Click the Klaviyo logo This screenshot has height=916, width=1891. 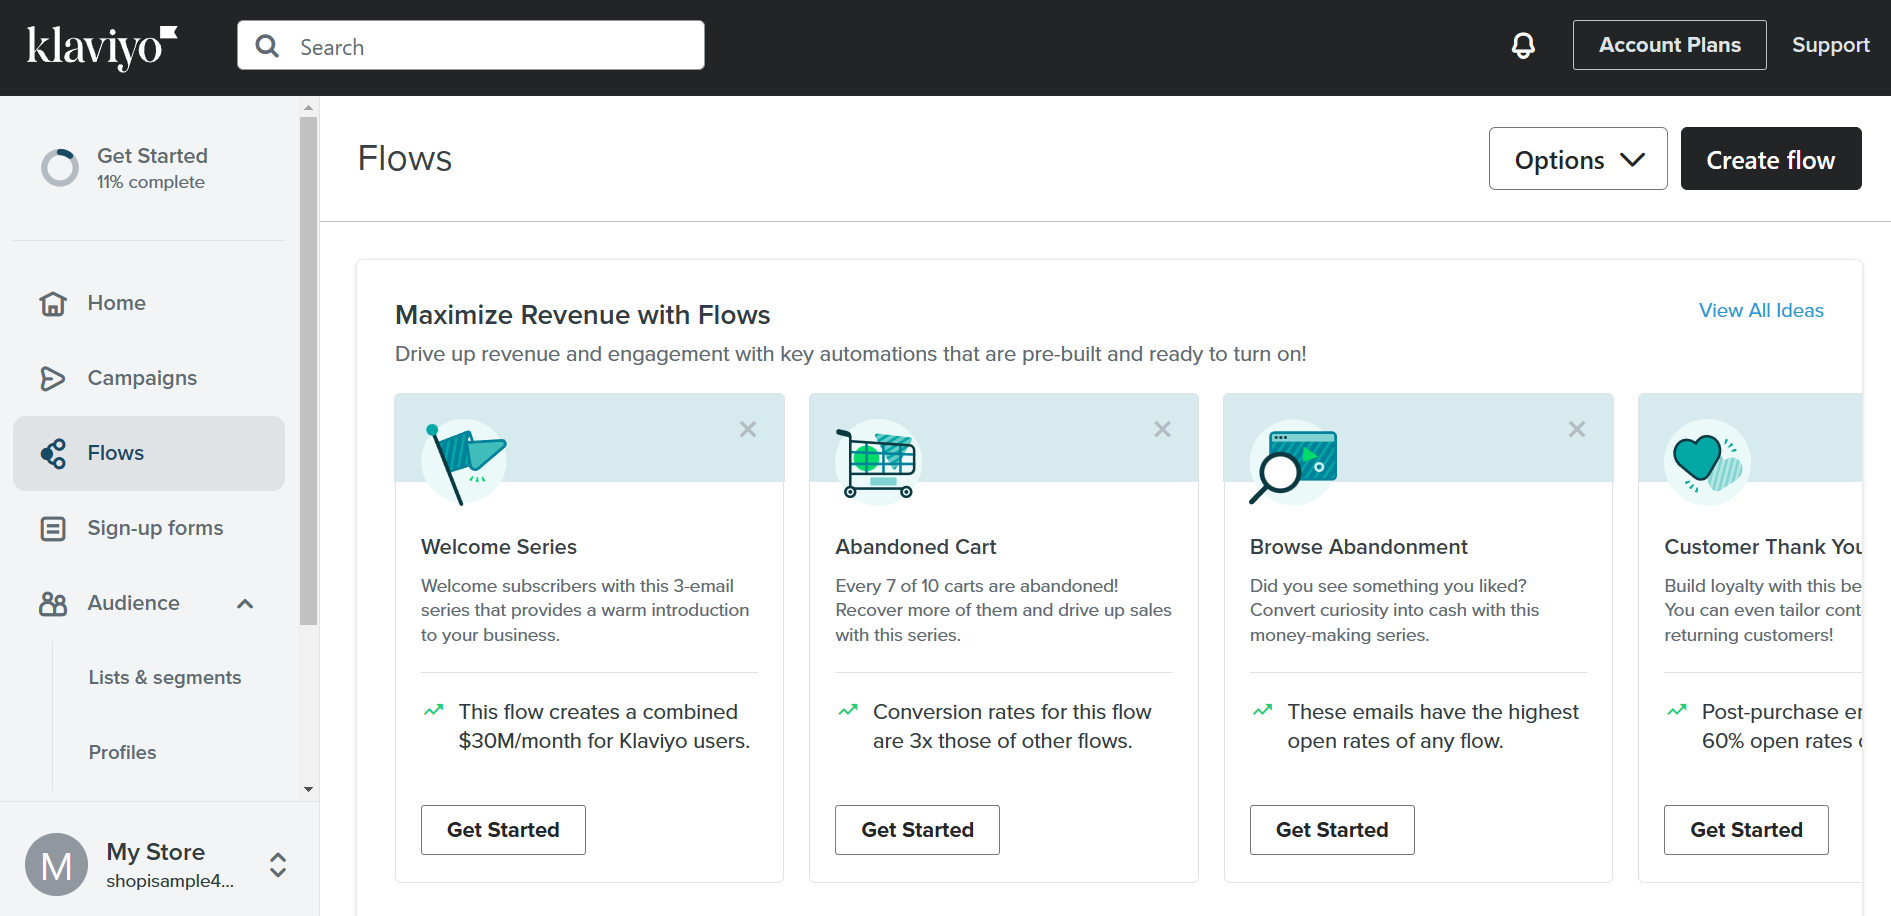tap(102, 47)
